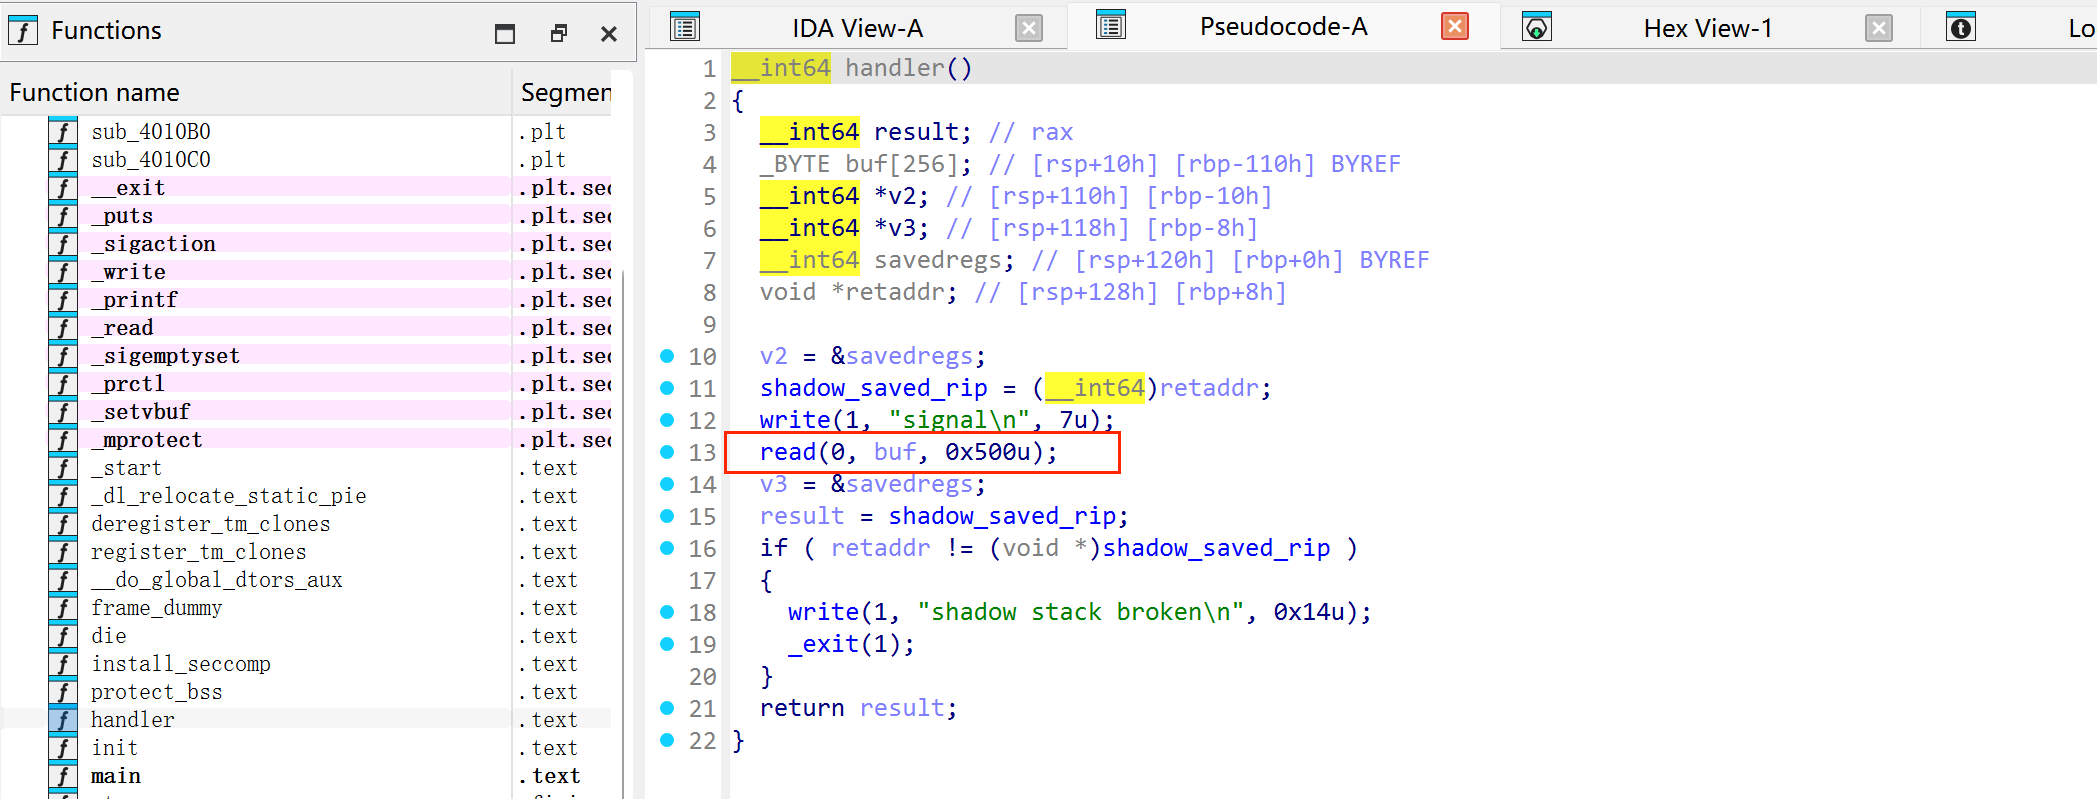Select the init function row
Viewport: 2097px width, 799px height.
click(x=306, y=748)
